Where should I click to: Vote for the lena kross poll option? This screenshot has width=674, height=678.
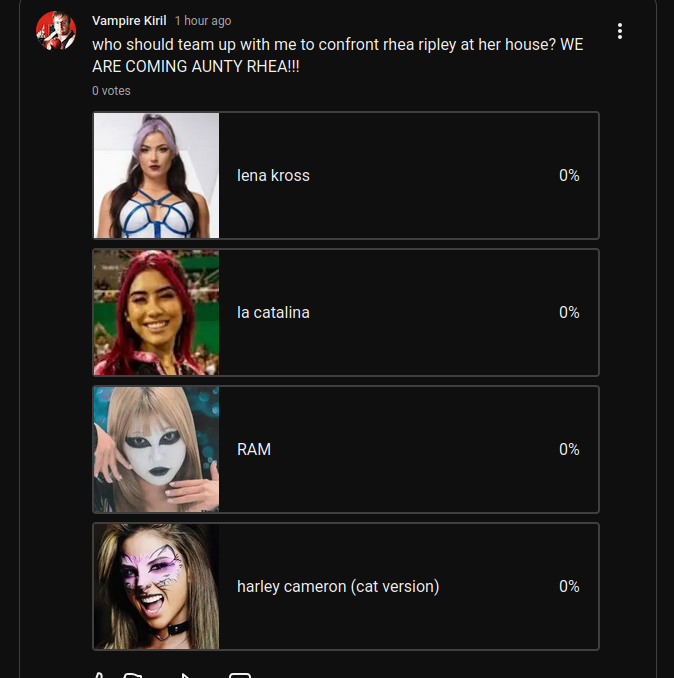click(x=346, y=175)
